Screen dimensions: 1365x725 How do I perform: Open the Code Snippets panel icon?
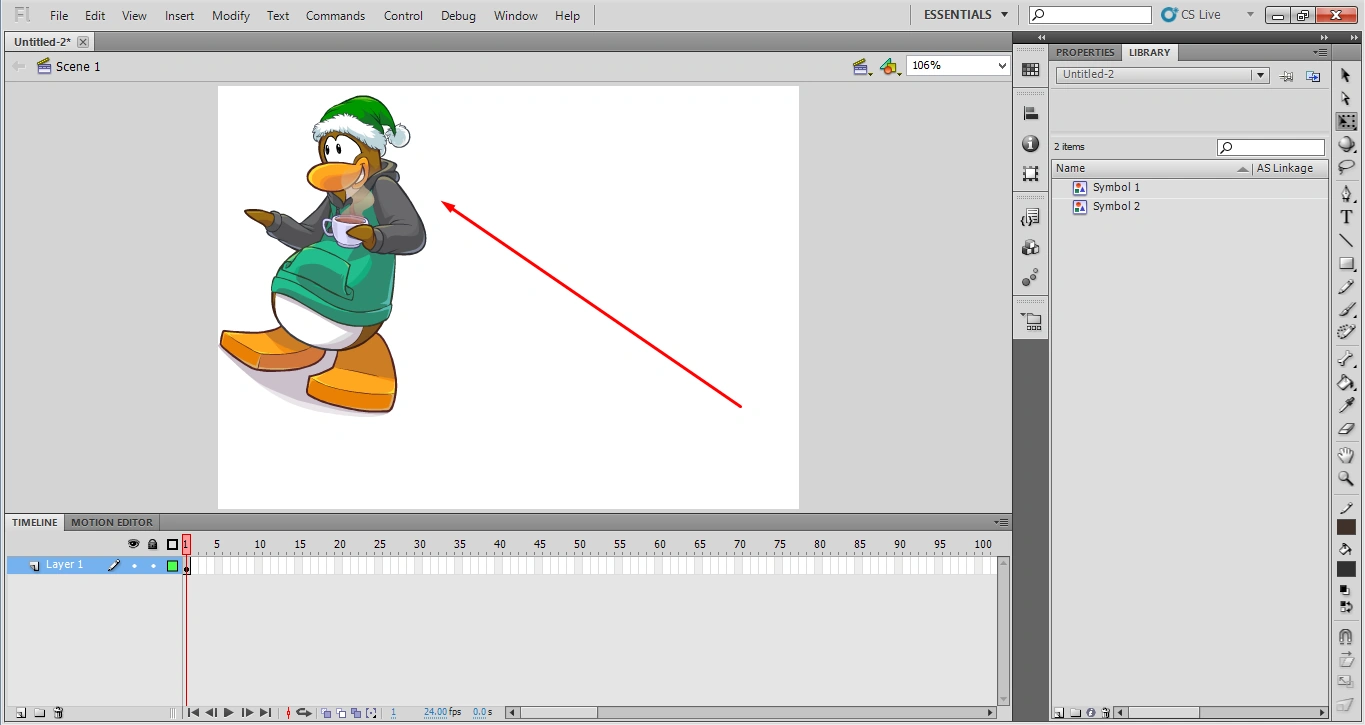point(1031,218)
